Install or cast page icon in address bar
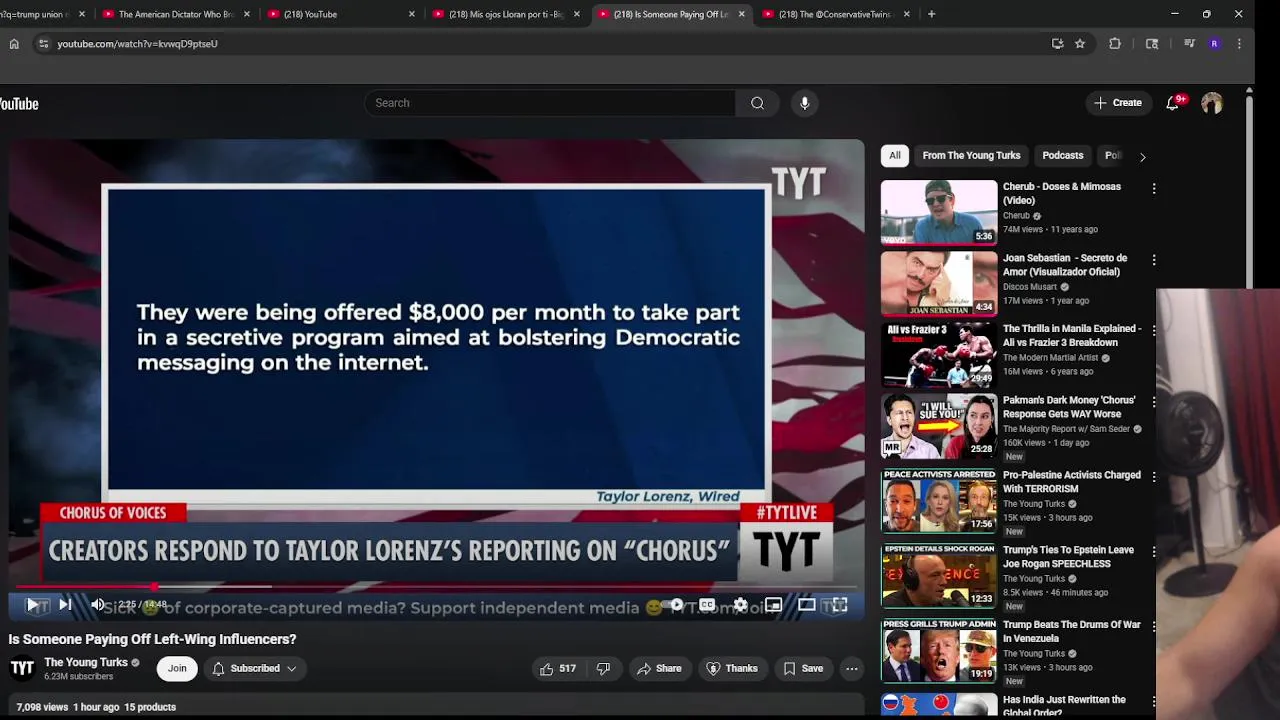Viewport: 1280px width, 720px height. point(1057,44)
